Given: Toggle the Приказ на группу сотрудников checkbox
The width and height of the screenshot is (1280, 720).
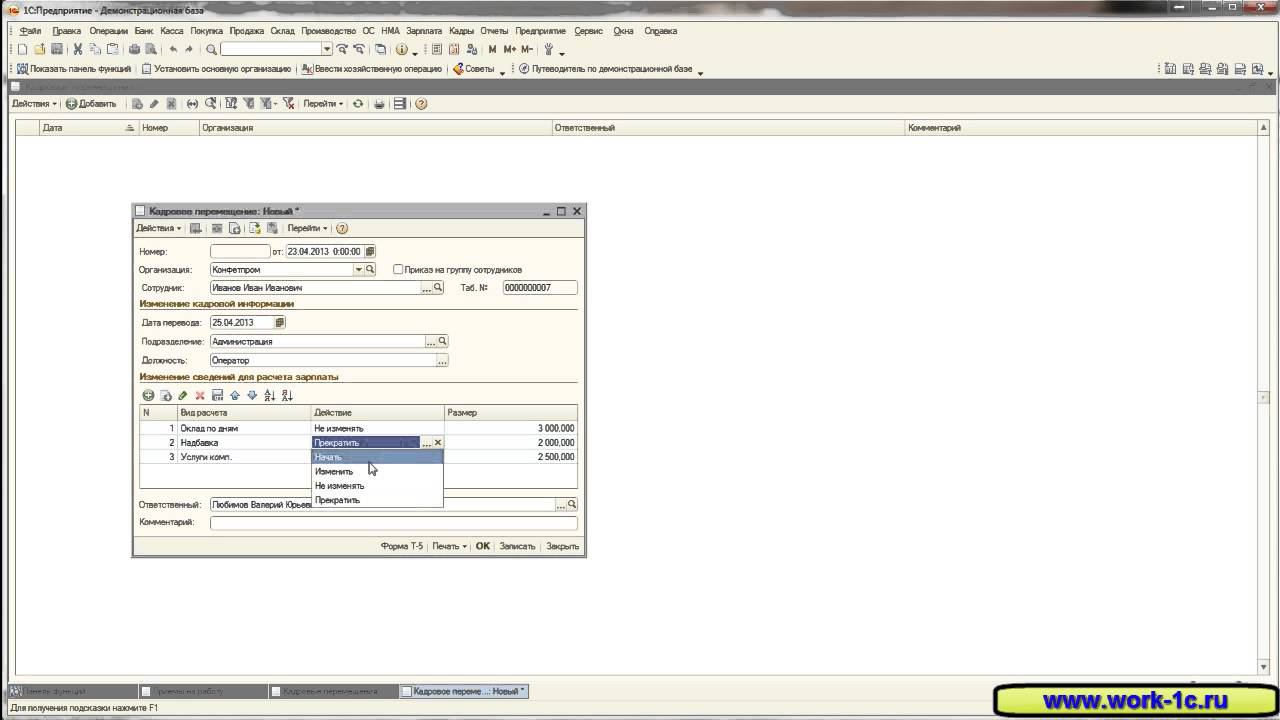Looking at the screenshot, I should 398,270.
